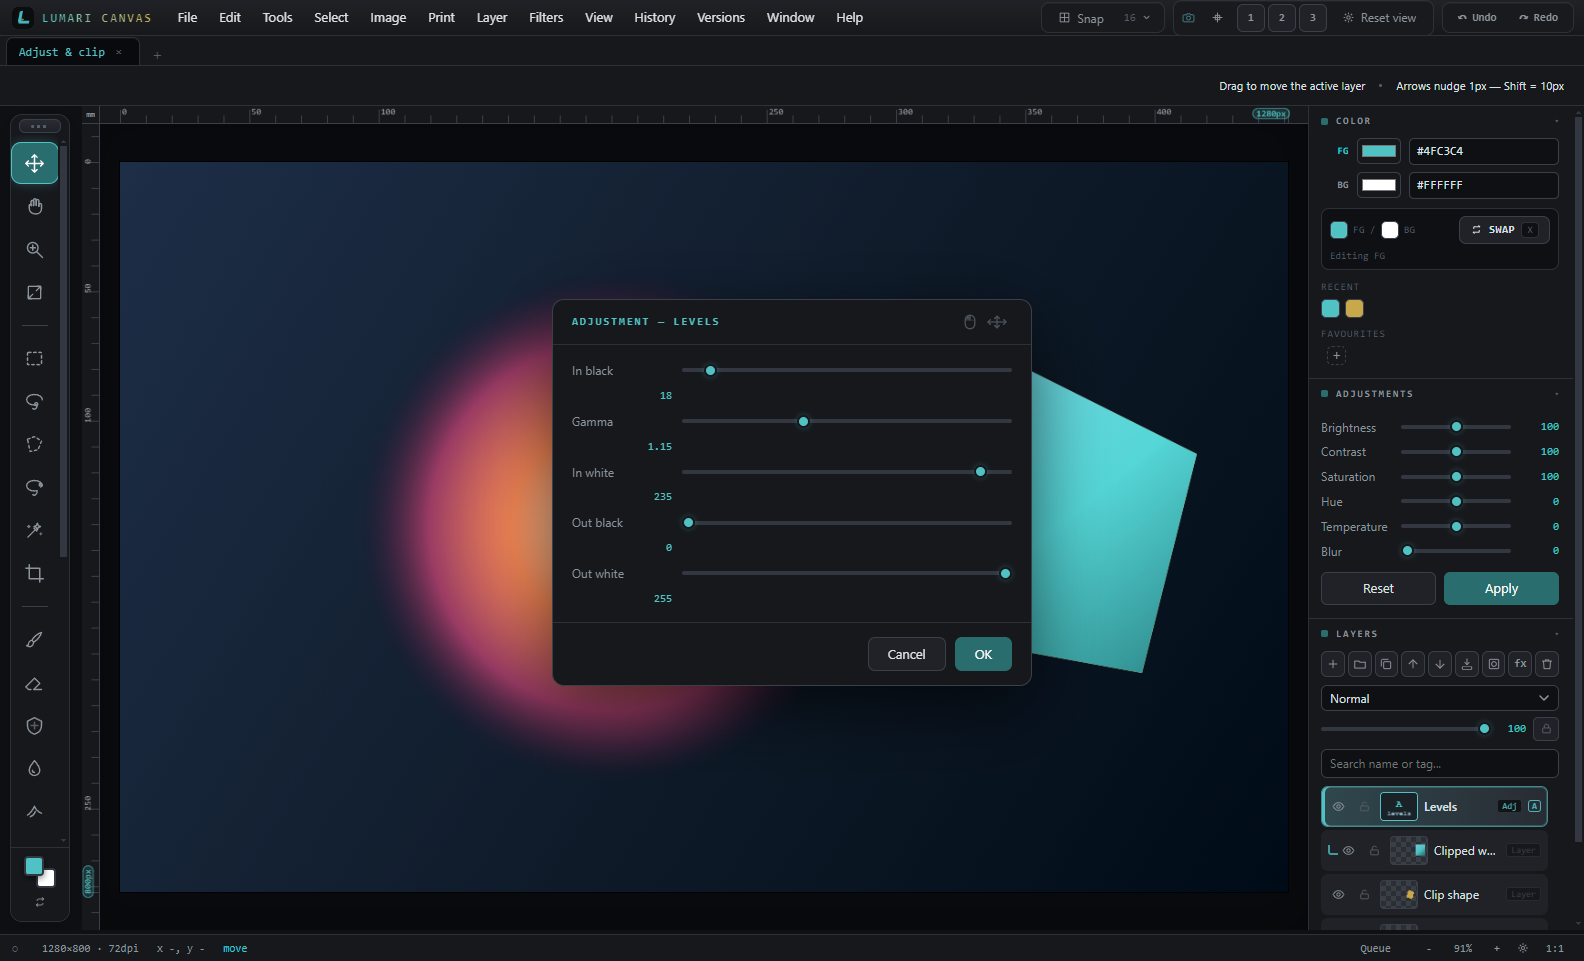Click the In black slider handle

click(710, 370)
